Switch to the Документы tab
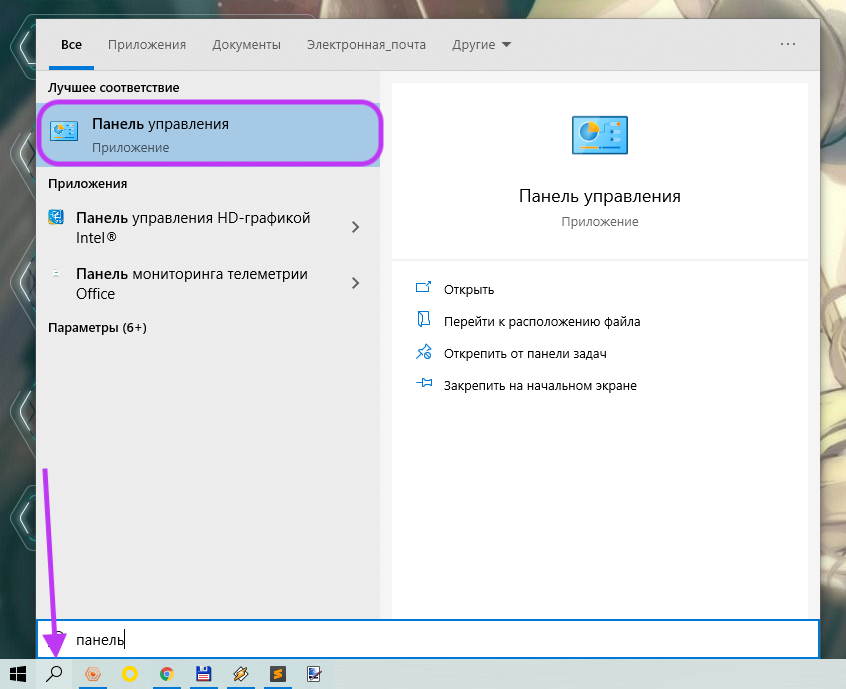The image size is (846, 689). [246, 45]
